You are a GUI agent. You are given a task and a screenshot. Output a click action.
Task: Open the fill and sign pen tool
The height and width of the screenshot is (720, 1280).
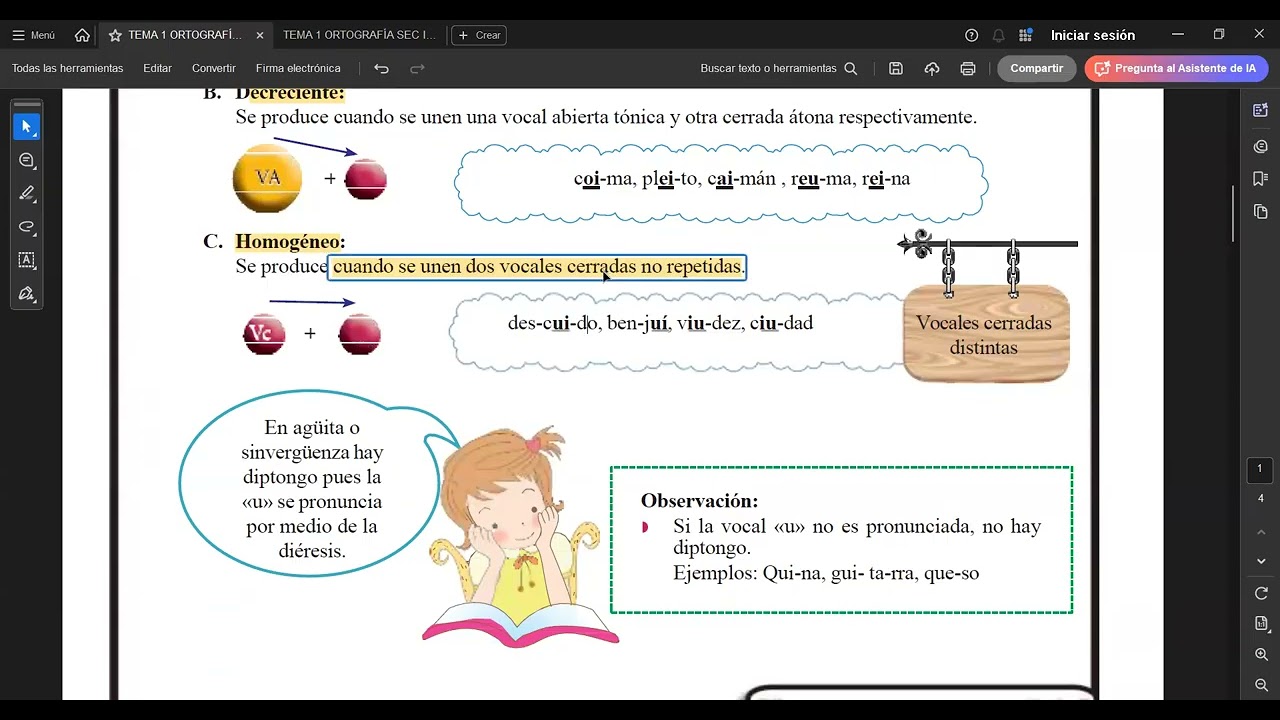[x=27, y=294]
